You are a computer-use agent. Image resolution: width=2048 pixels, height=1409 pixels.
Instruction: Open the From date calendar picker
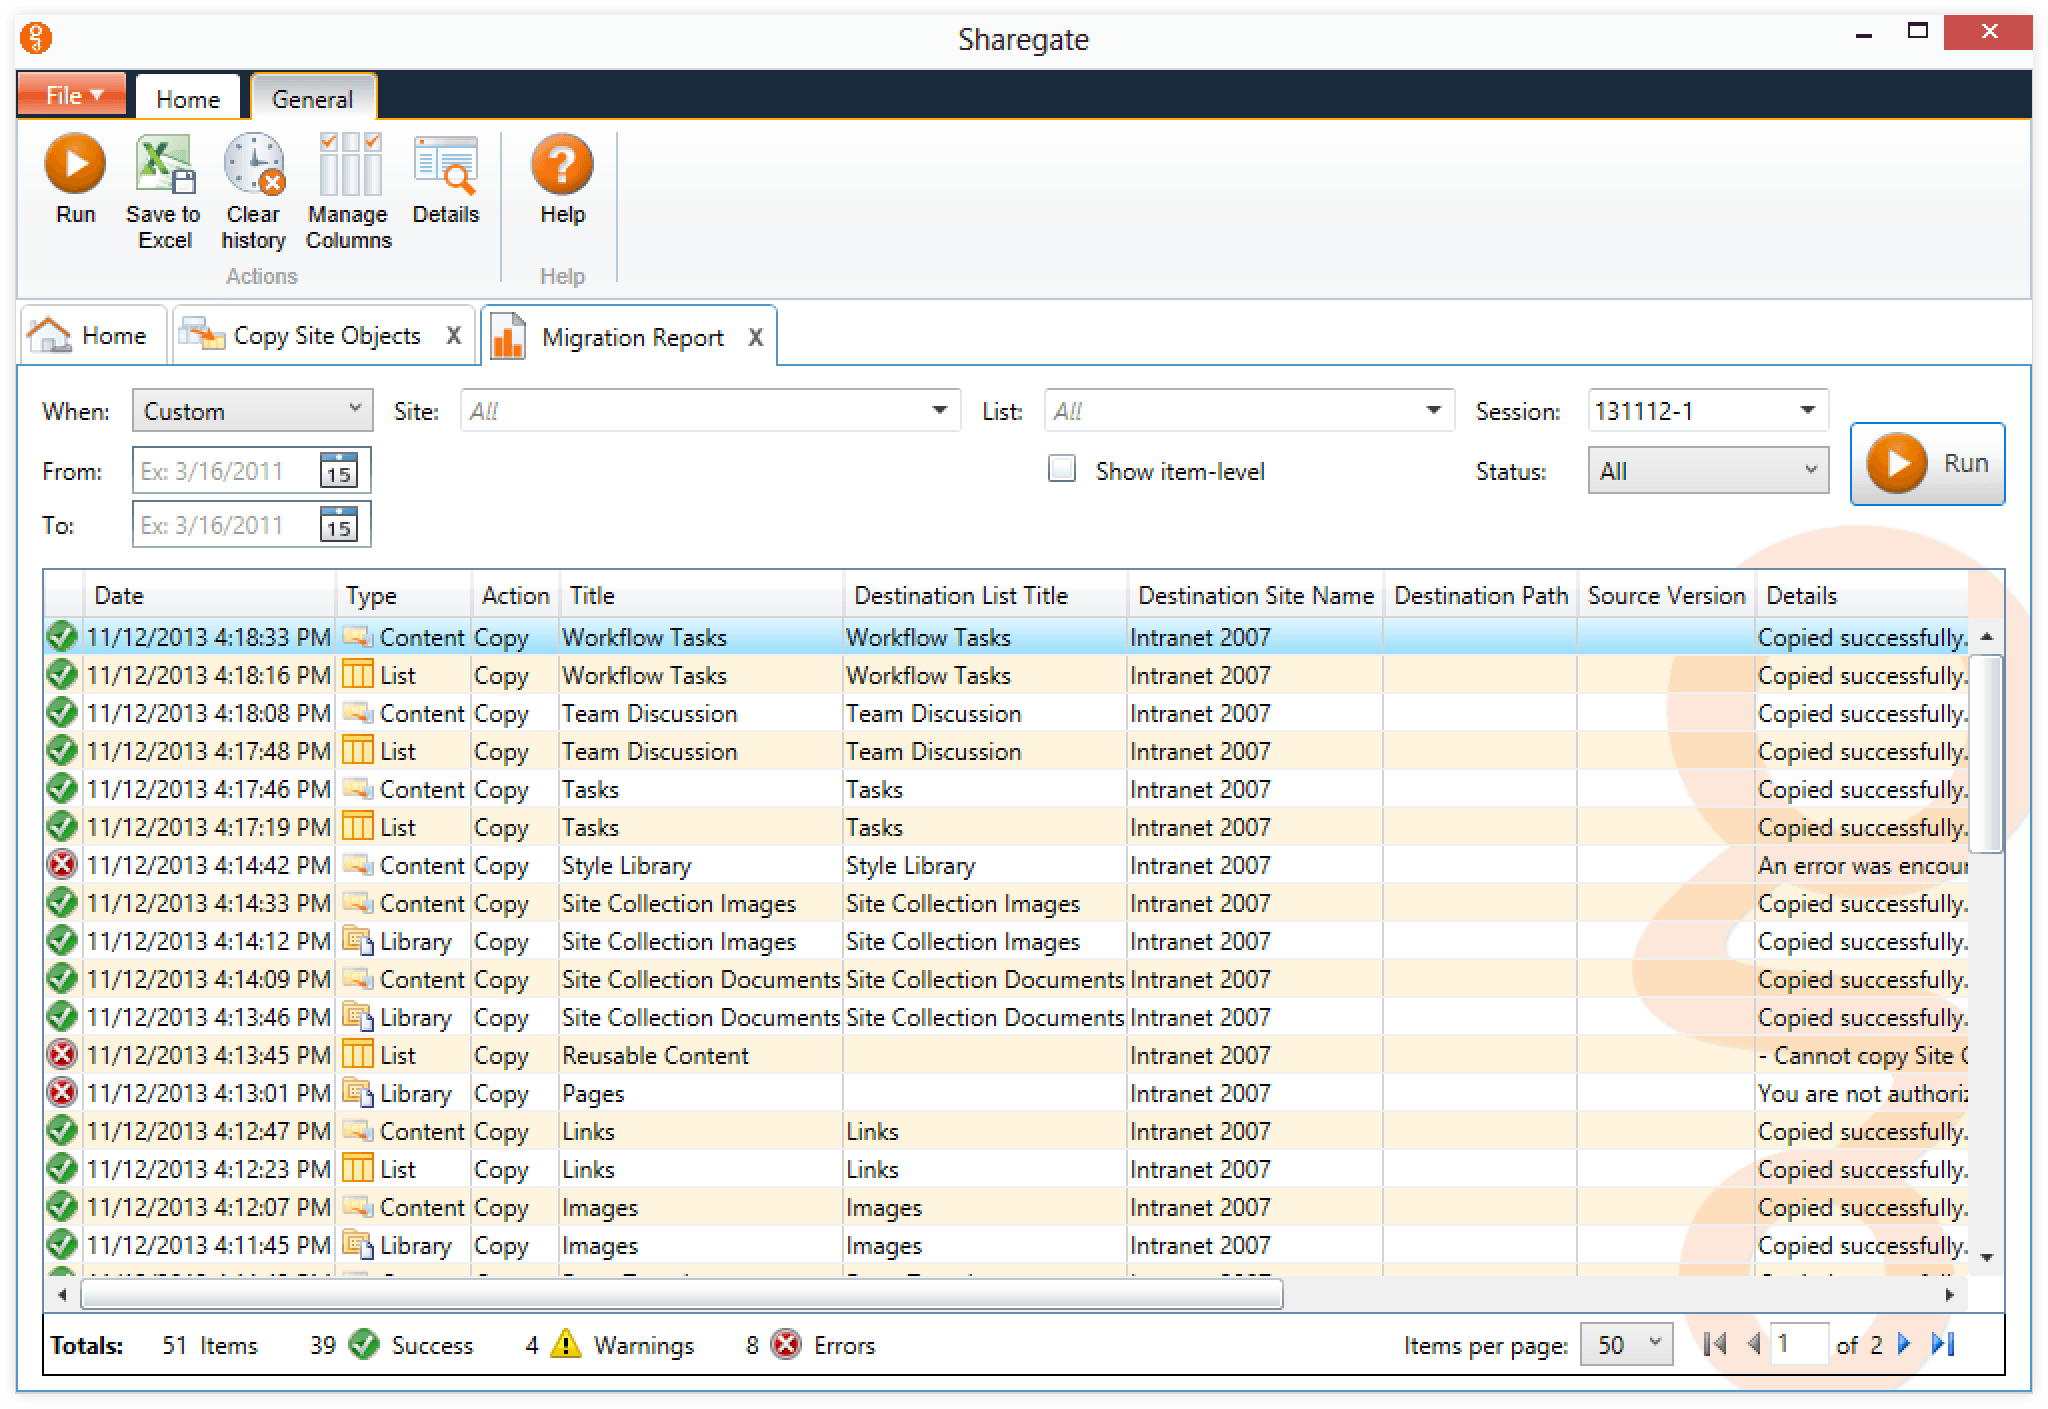click(338, 470)
